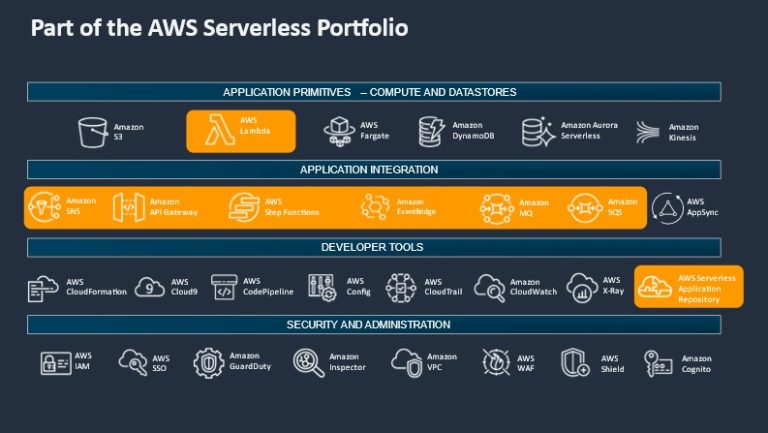768x433 pixels.
Task: Click the AWS SSO icon
Action: [133, 362]
